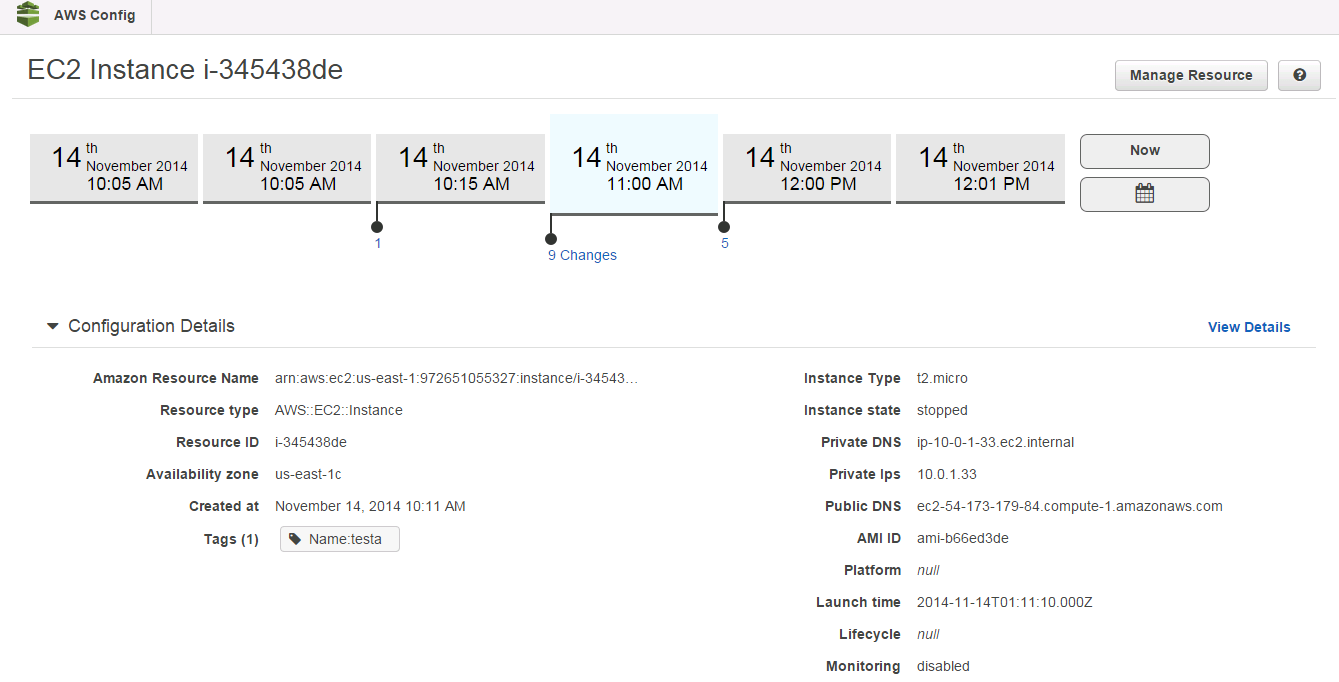Open the calendar date picker button
Screen dimensions: 1339x682
tap(1145, 194)
